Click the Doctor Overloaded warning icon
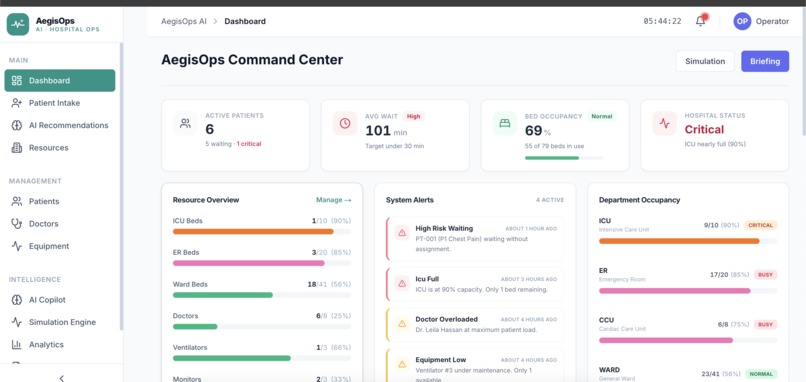806x382 pixels. [402, 323]
